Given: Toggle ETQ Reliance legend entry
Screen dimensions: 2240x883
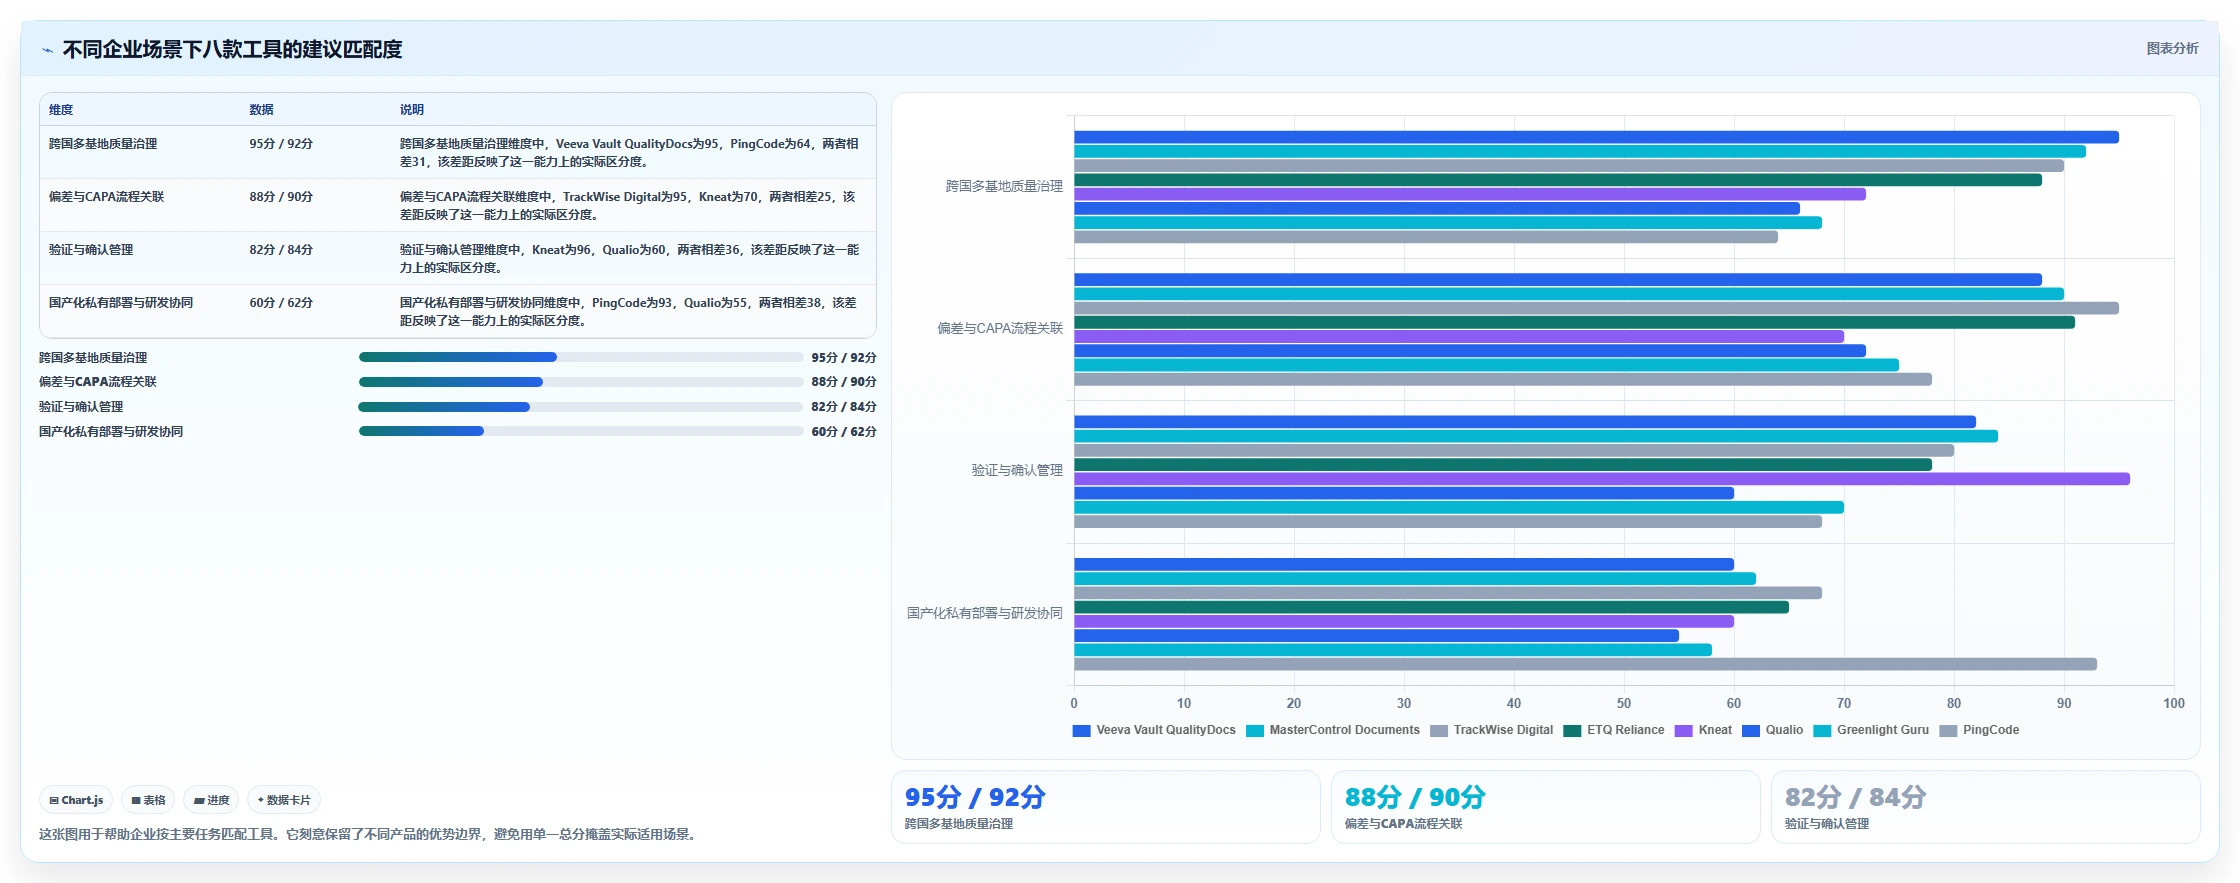Looking at the screenshot, I should click(x=1614, y=730).
